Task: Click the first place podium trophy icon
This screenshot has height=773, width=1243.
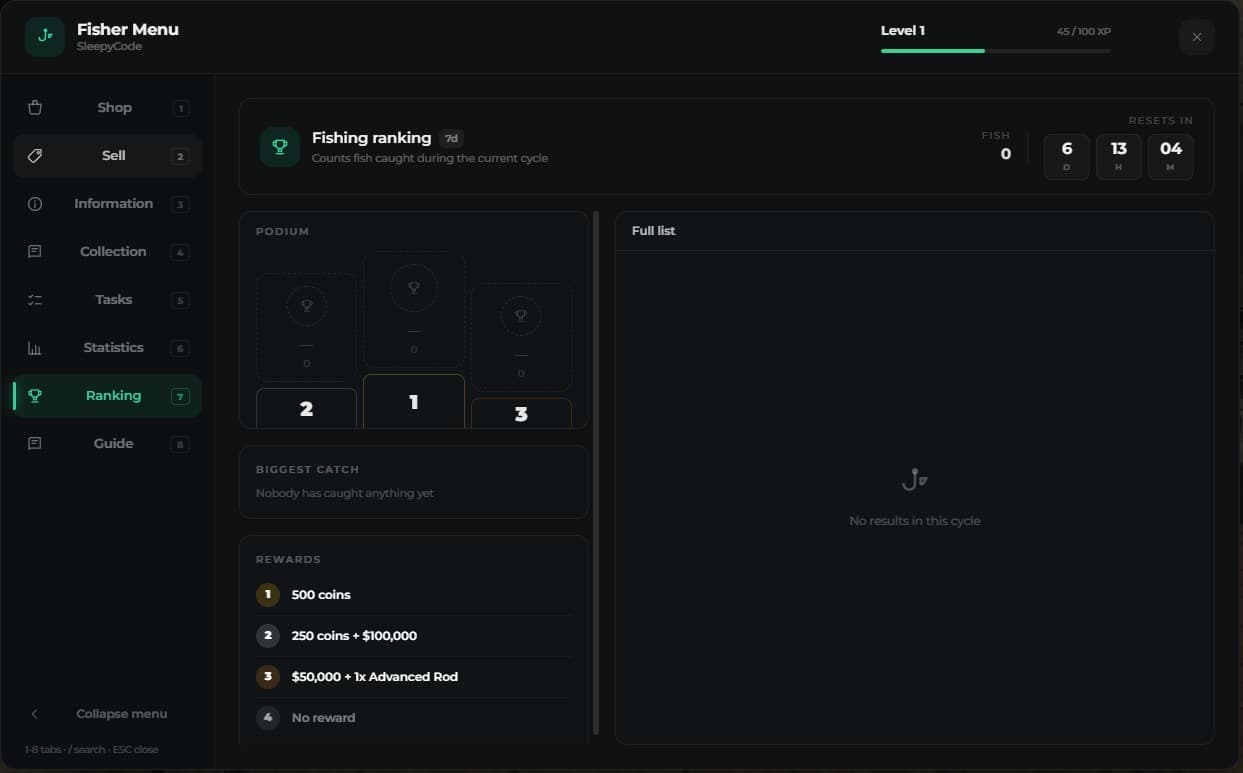Action: point(414,288)
